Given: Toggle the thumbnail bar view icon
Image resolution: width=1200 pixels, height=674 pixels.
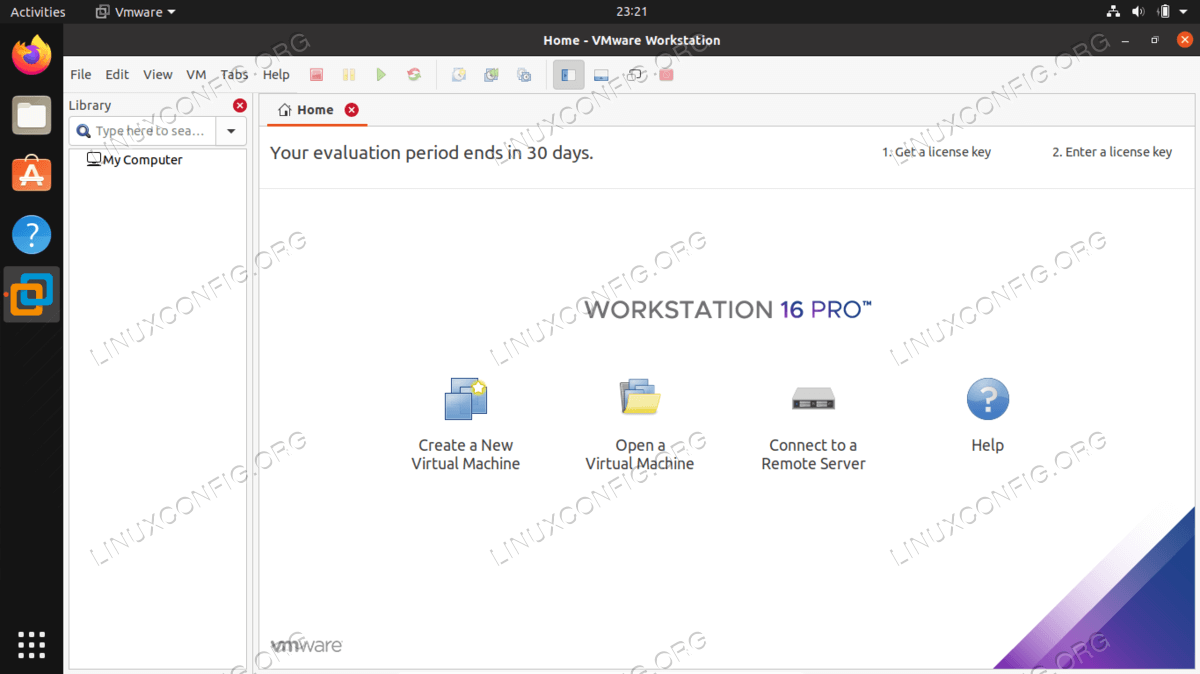Looking at the screenshot, I should pyautogui.click(x=601, y=75).
